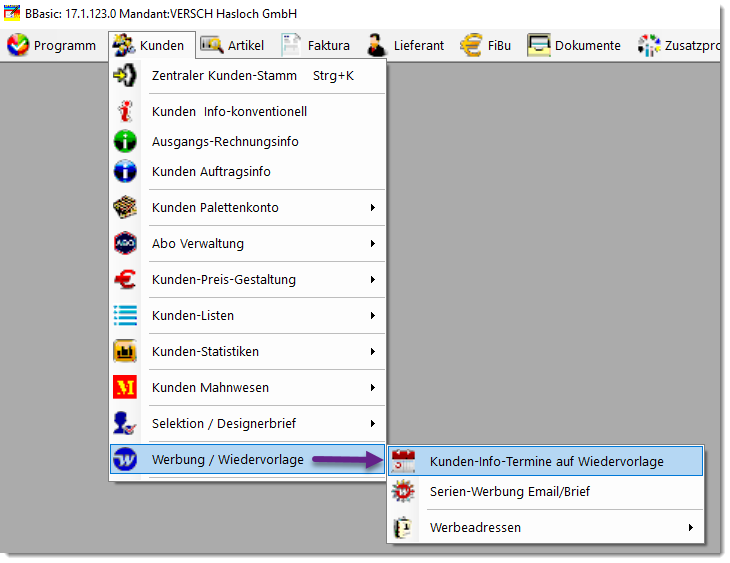Open Ausgangs-Rechnungsinfo
The width and height of the screenshot is (730, 563).
coord(247,141)
